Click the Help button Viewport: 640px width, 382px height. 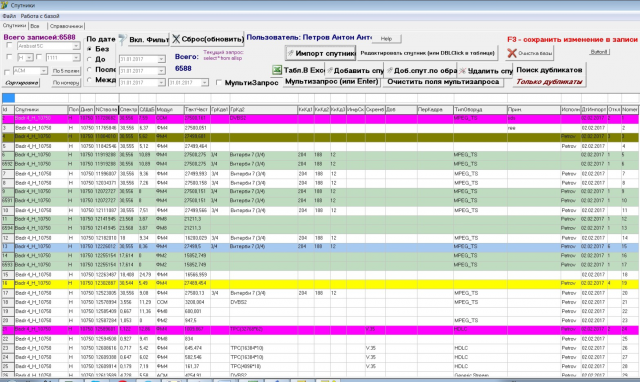pyautogui.click(x=386, y=38)
